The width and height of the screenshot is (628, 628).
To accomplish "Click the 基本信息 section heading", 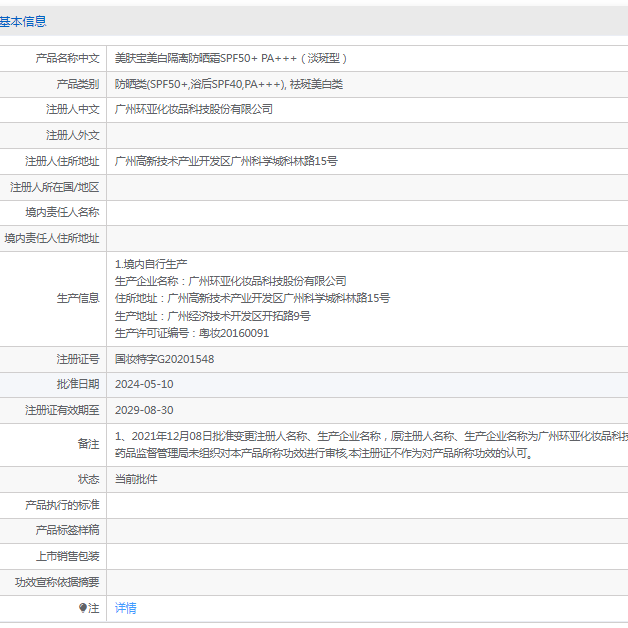I will point(23,21).
